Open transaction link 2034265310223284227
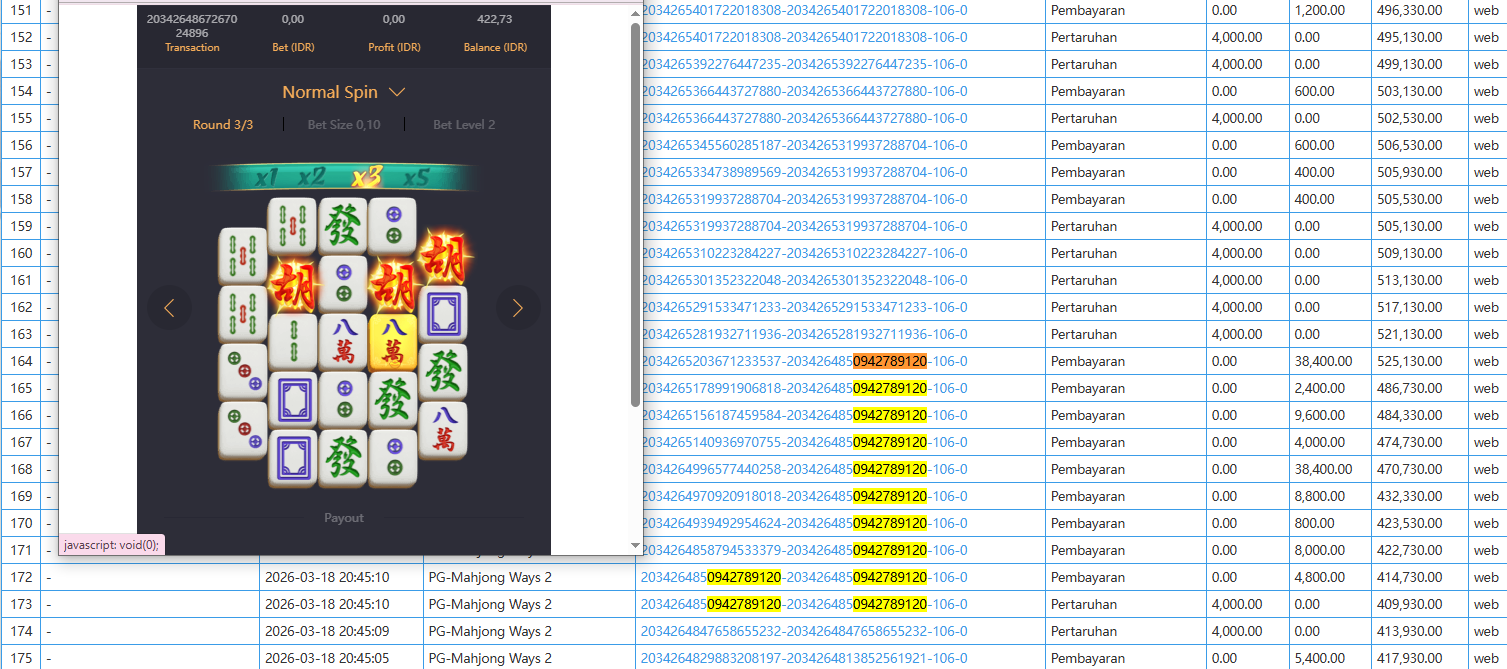The width and height of the screenshot is (1507, 669). click(804, 253)
